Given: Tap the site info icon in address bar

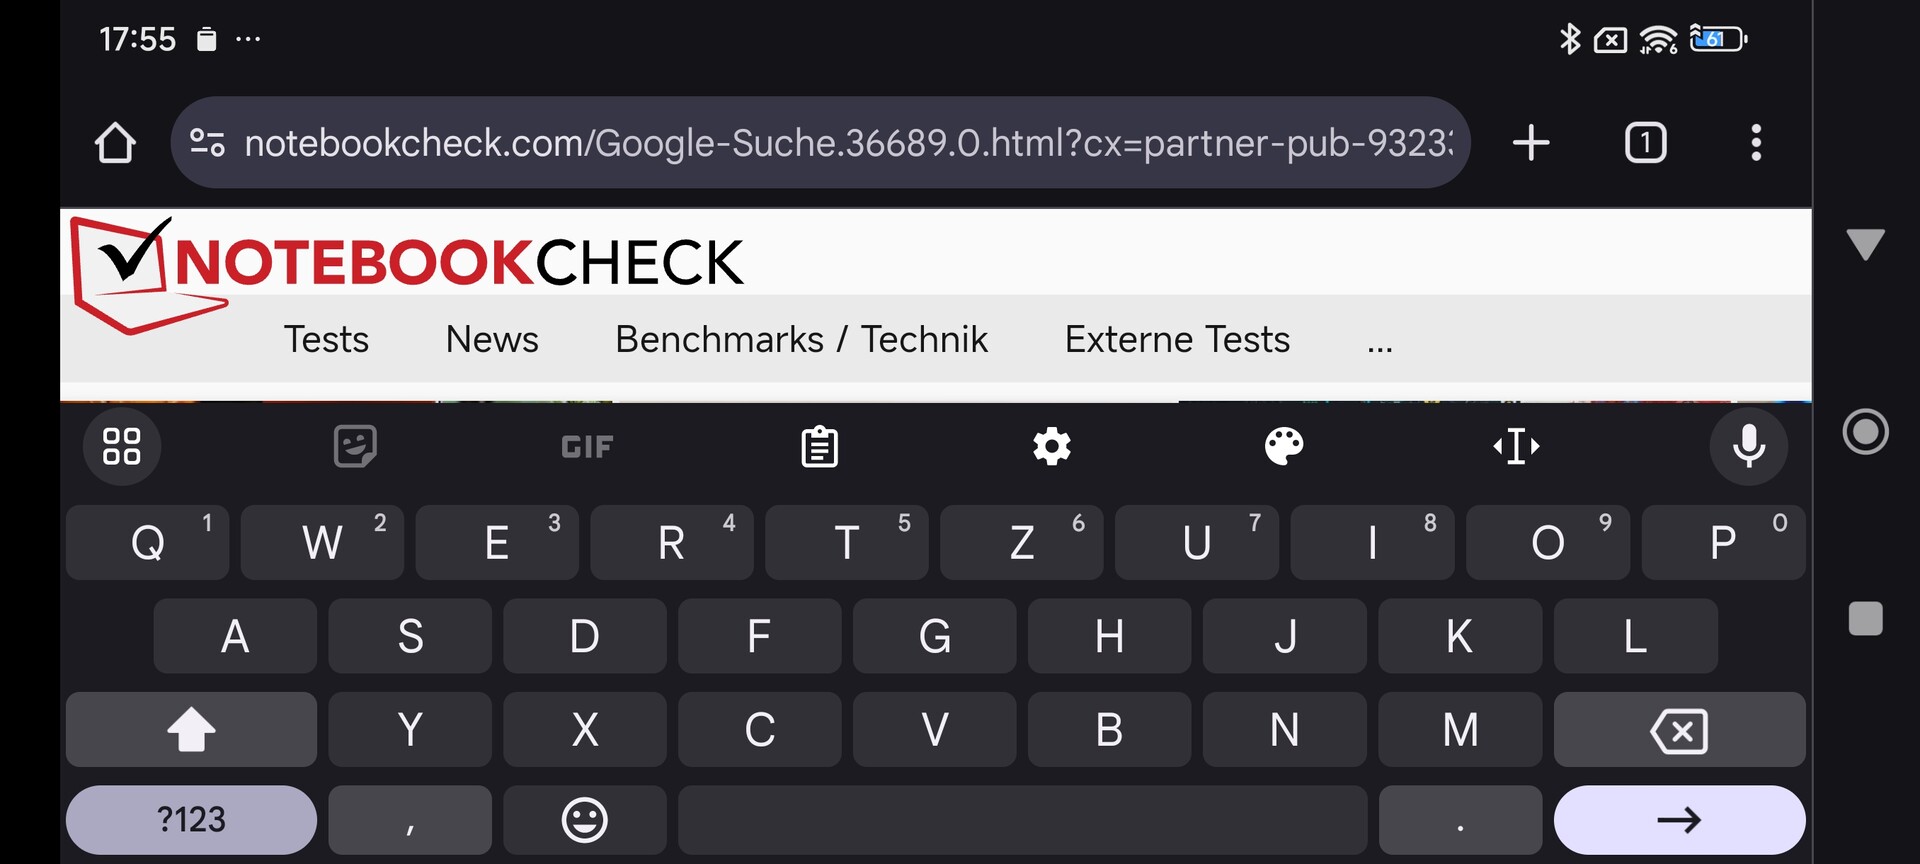Looking at the screenshot, I should click(x=207, y=143).
